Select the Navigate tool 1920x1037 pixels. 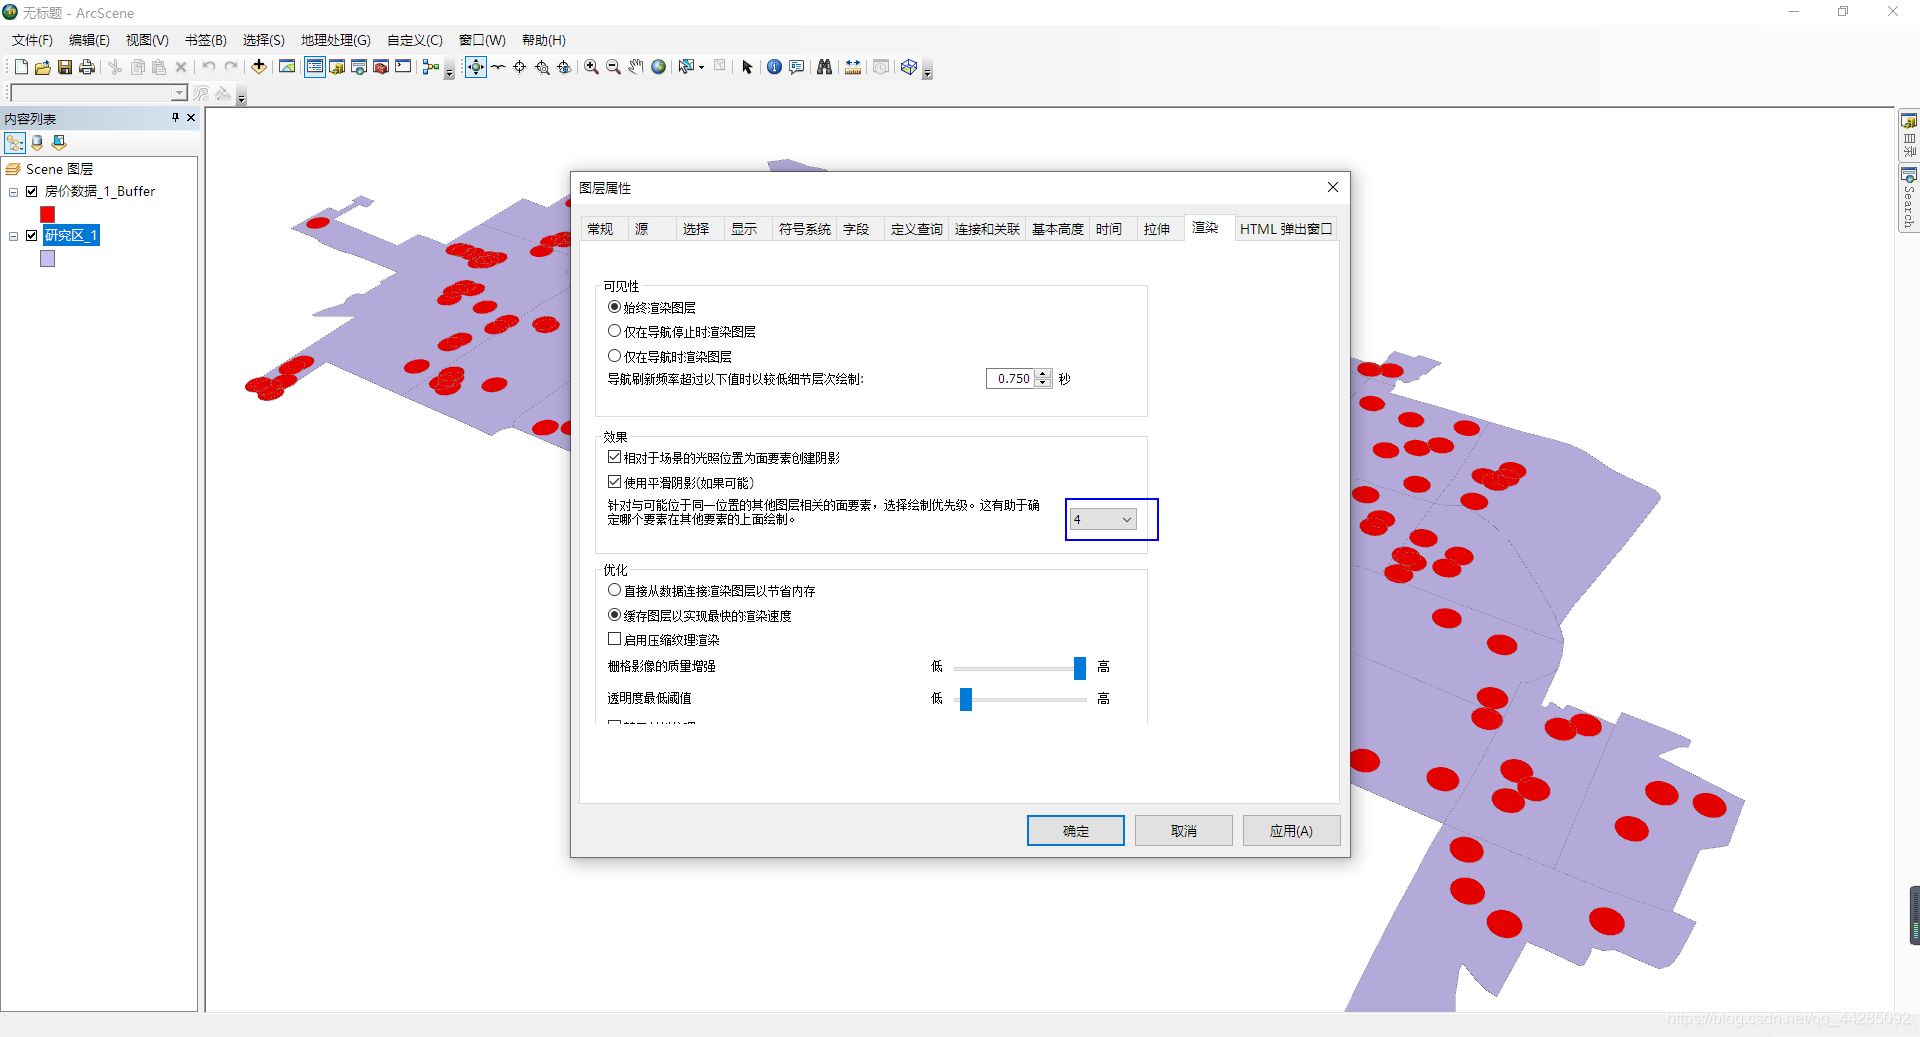[x=476, y=67]
